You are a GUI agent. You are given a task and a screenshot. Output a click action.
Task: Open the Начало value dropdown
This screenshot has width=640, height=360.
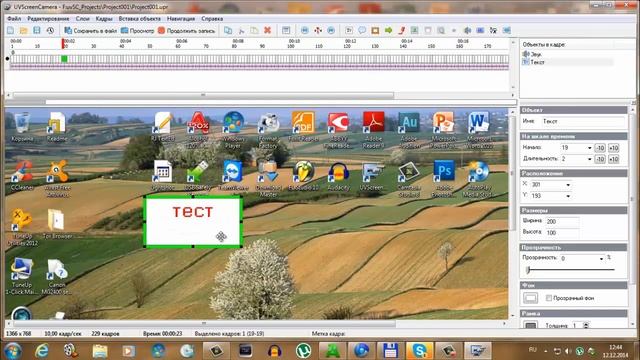pyautogui.click(x=589, y=148)
